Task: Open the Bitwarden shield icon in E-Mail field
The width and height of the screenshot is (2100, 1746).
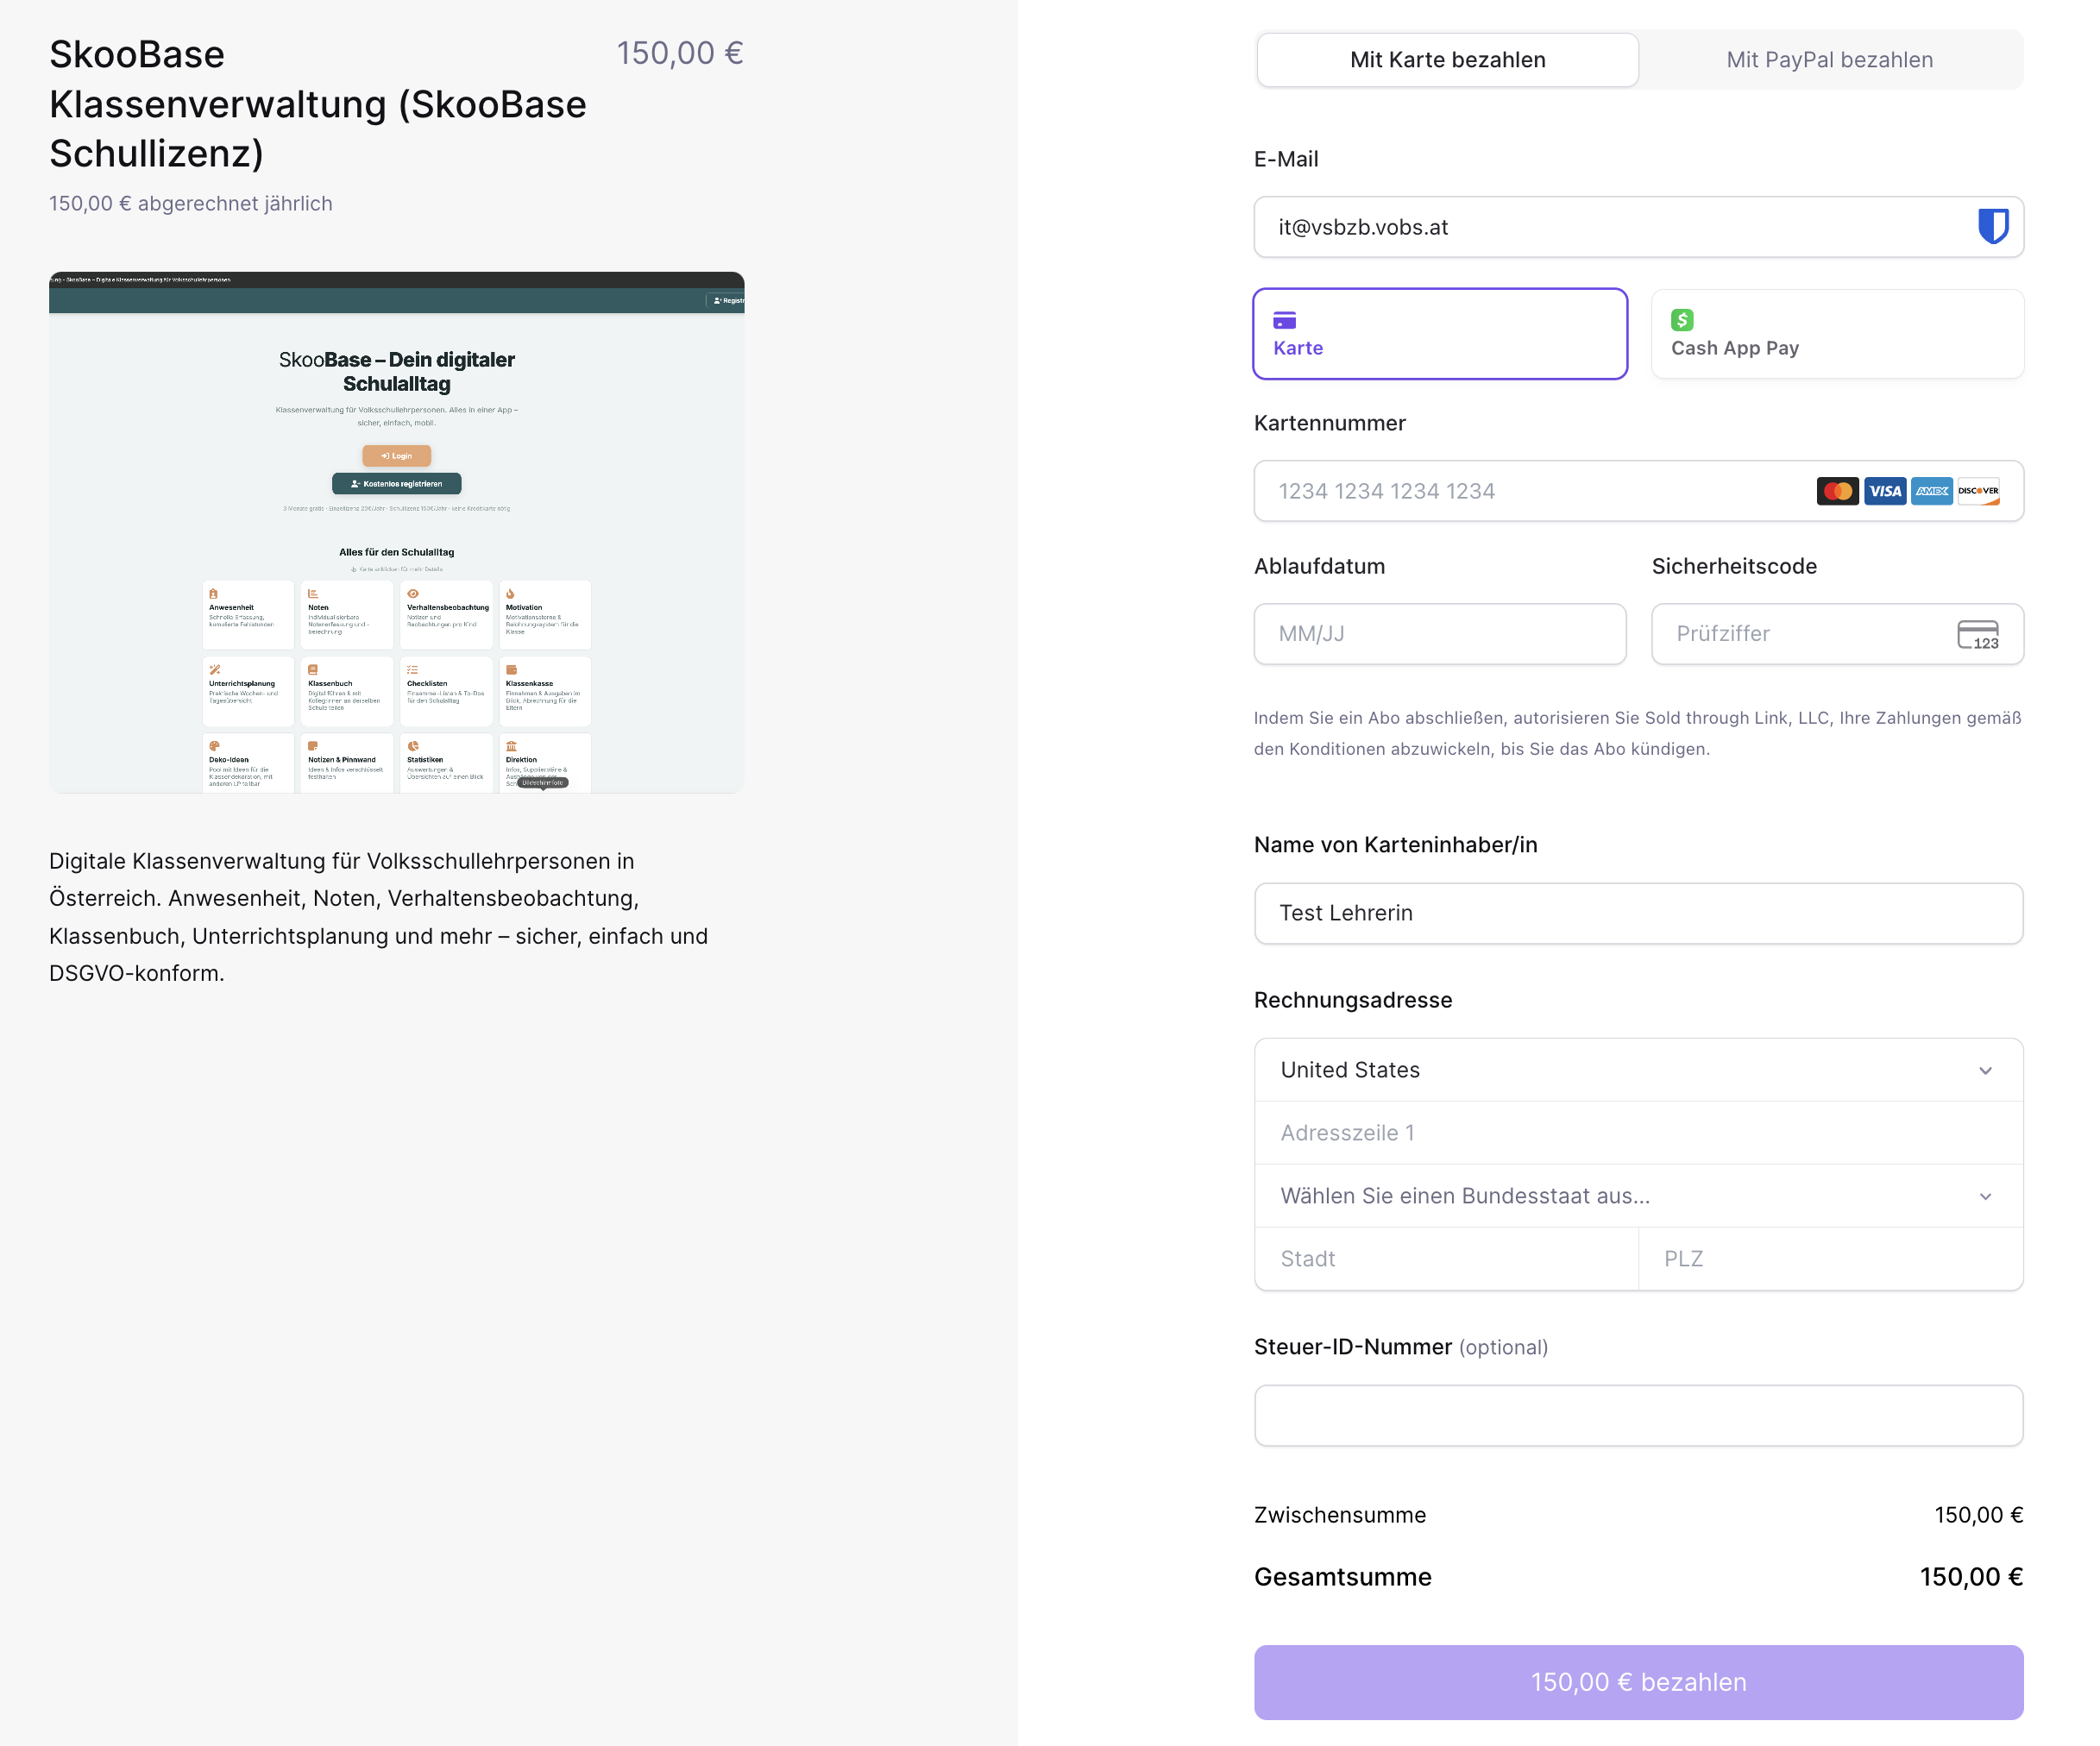Action: (1992, 227)
